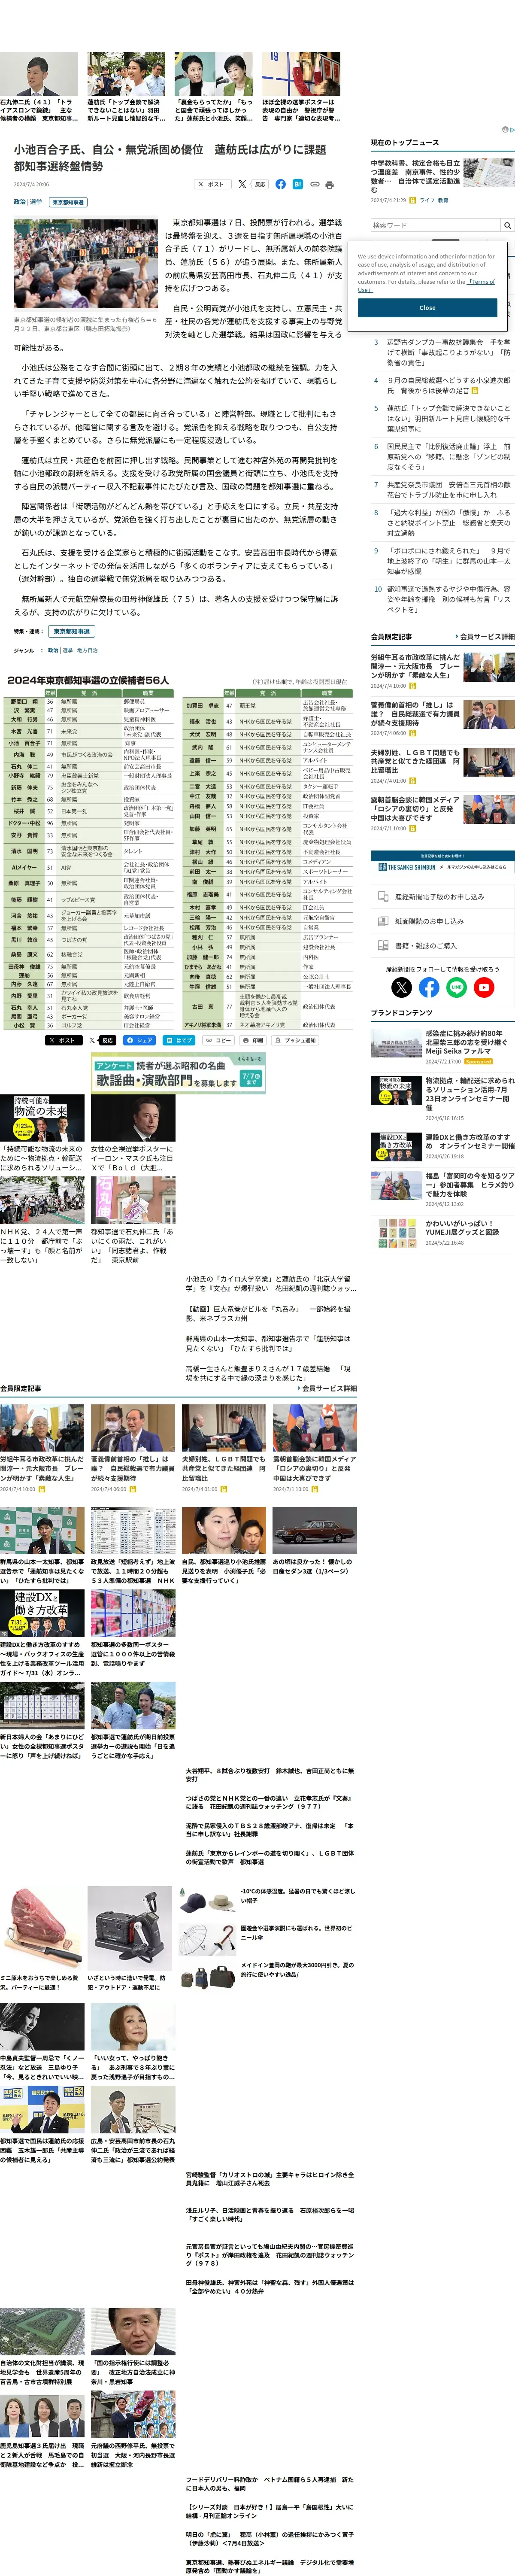Click the 物流の未来 ad thumbnail below table
The height and width of the screenshot is (2576, 515).
42,1117
